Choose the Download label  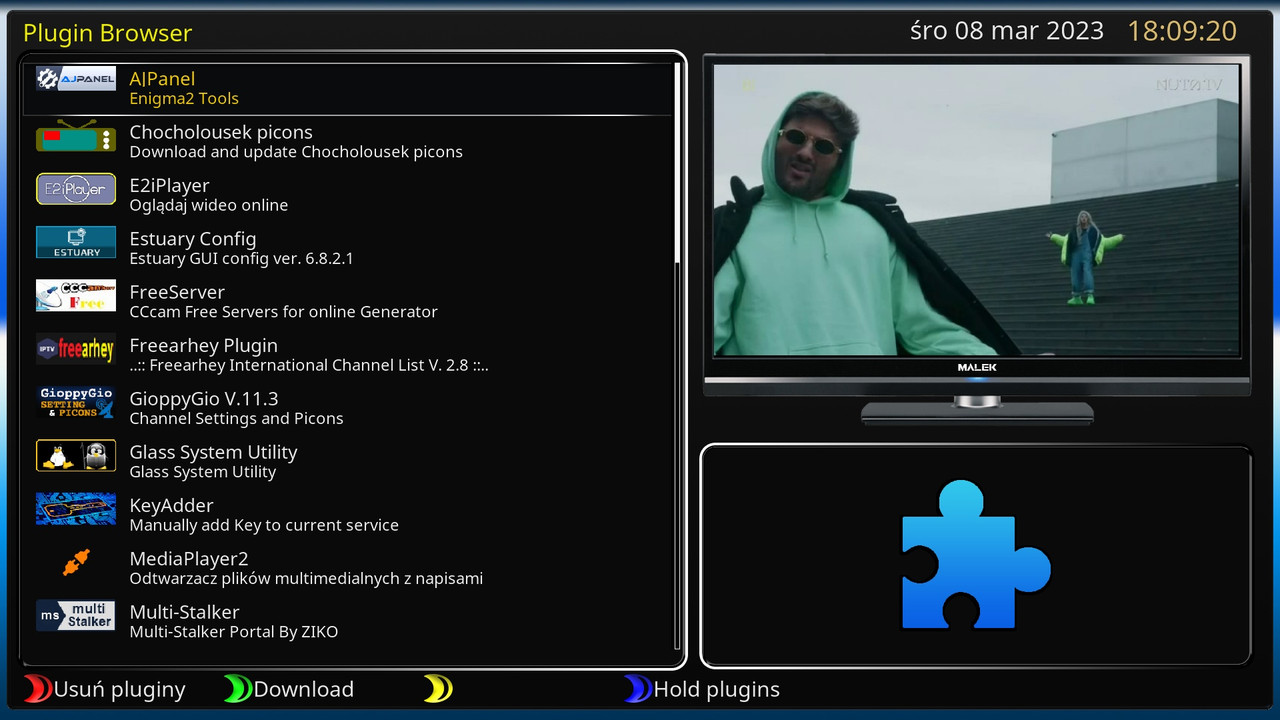click(304, 690)
